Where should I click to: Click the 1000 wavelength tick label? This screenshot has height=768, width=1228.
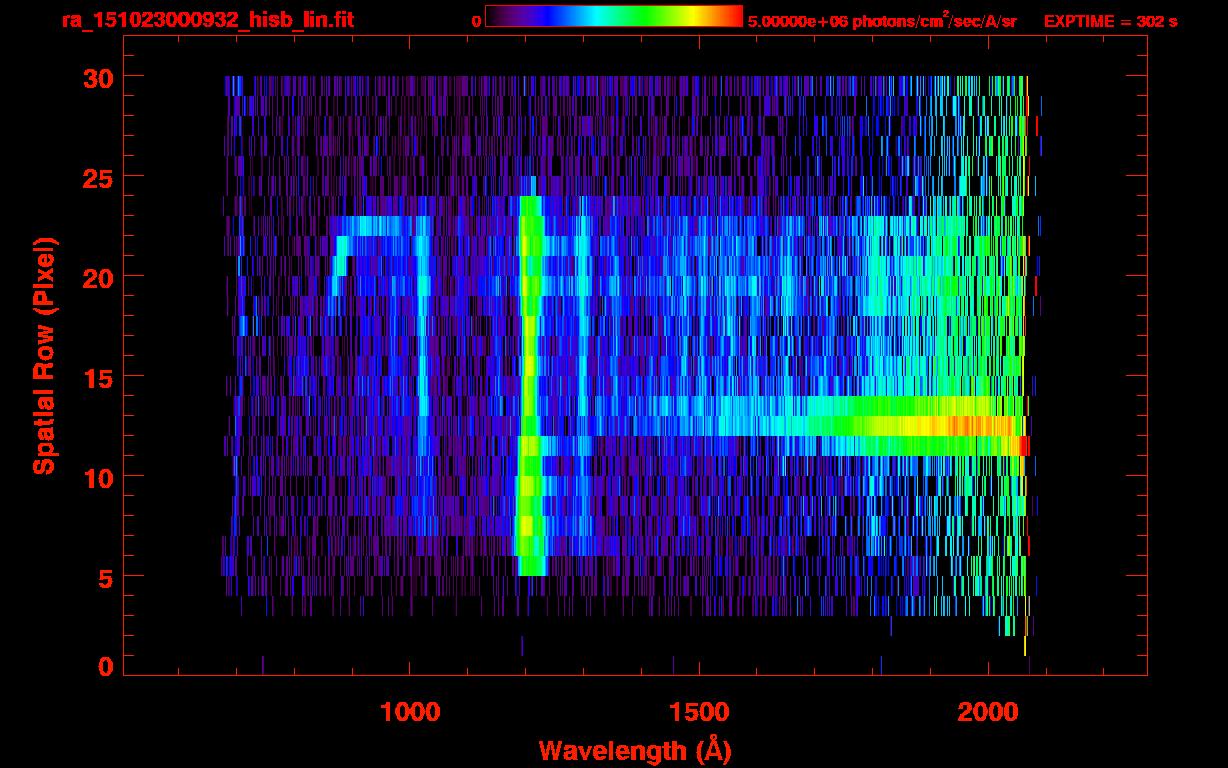point(410,711)
